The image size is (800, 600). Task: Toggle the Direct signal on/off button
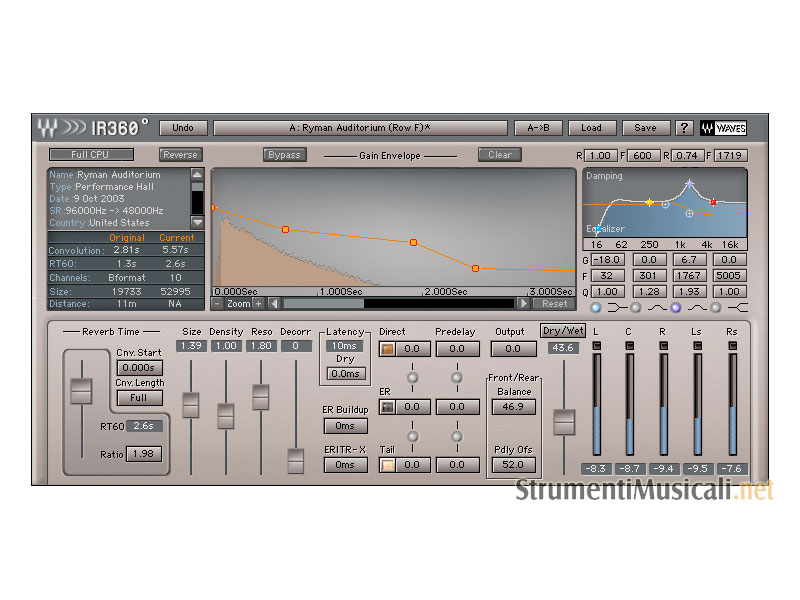(387, 349)
